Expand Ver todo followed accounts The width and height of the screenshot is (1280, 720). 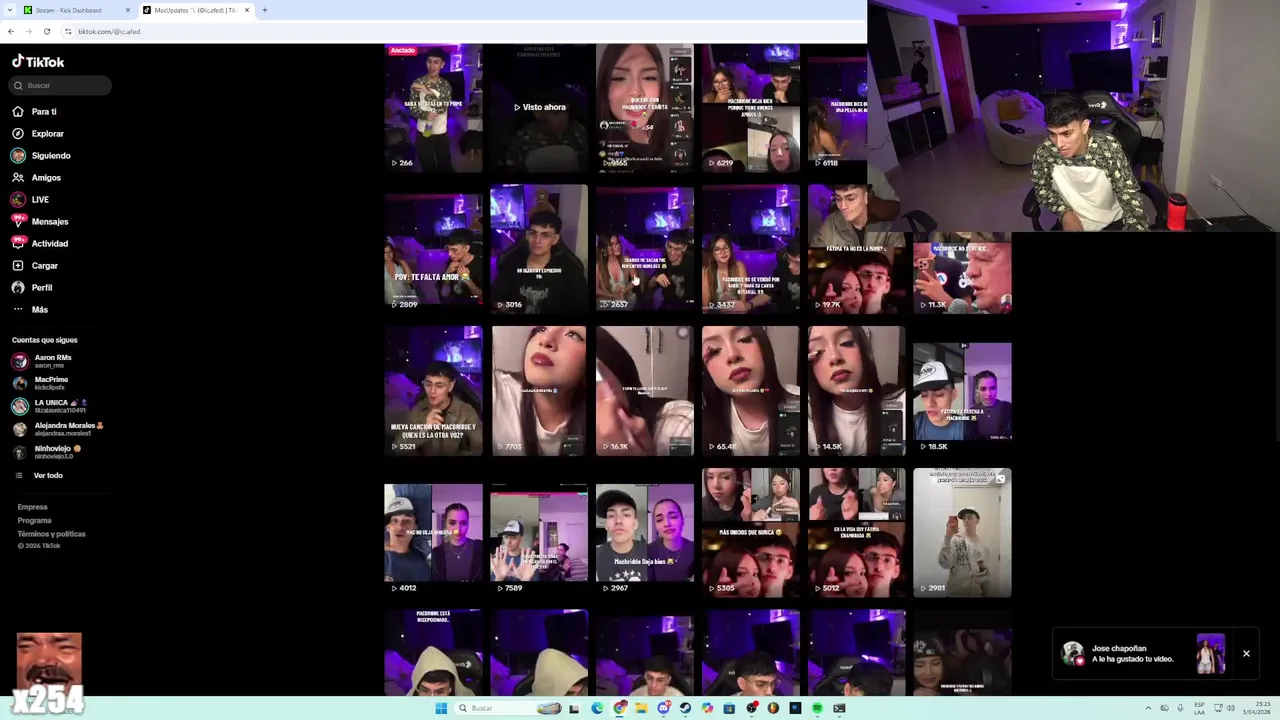click(38, 476)
